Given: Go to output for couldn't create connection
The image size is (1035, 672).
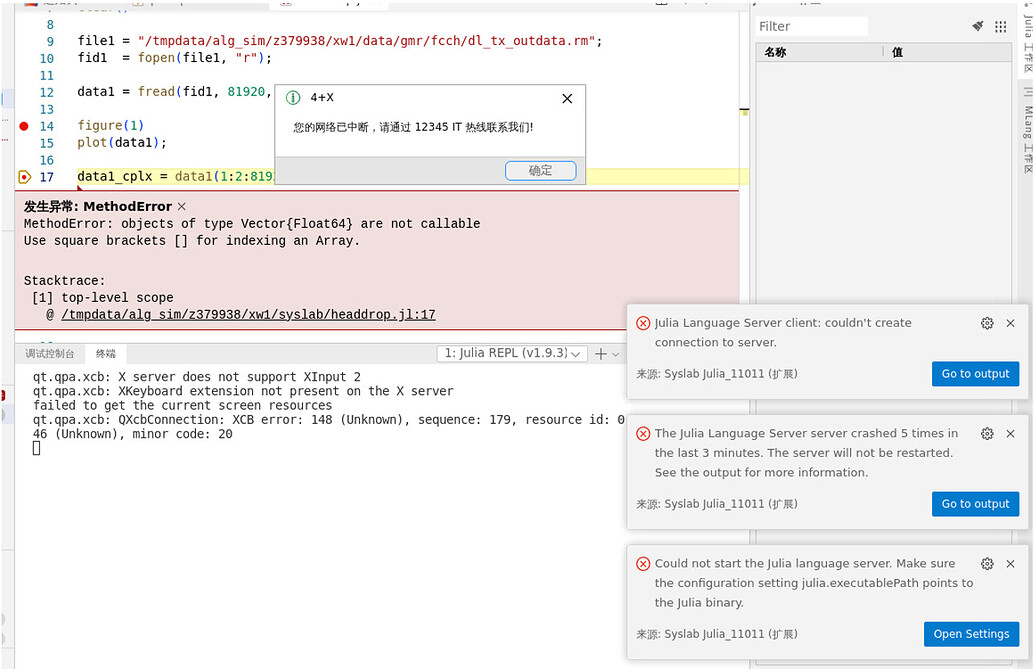Looking at the screenshot, I should point(975,374).
